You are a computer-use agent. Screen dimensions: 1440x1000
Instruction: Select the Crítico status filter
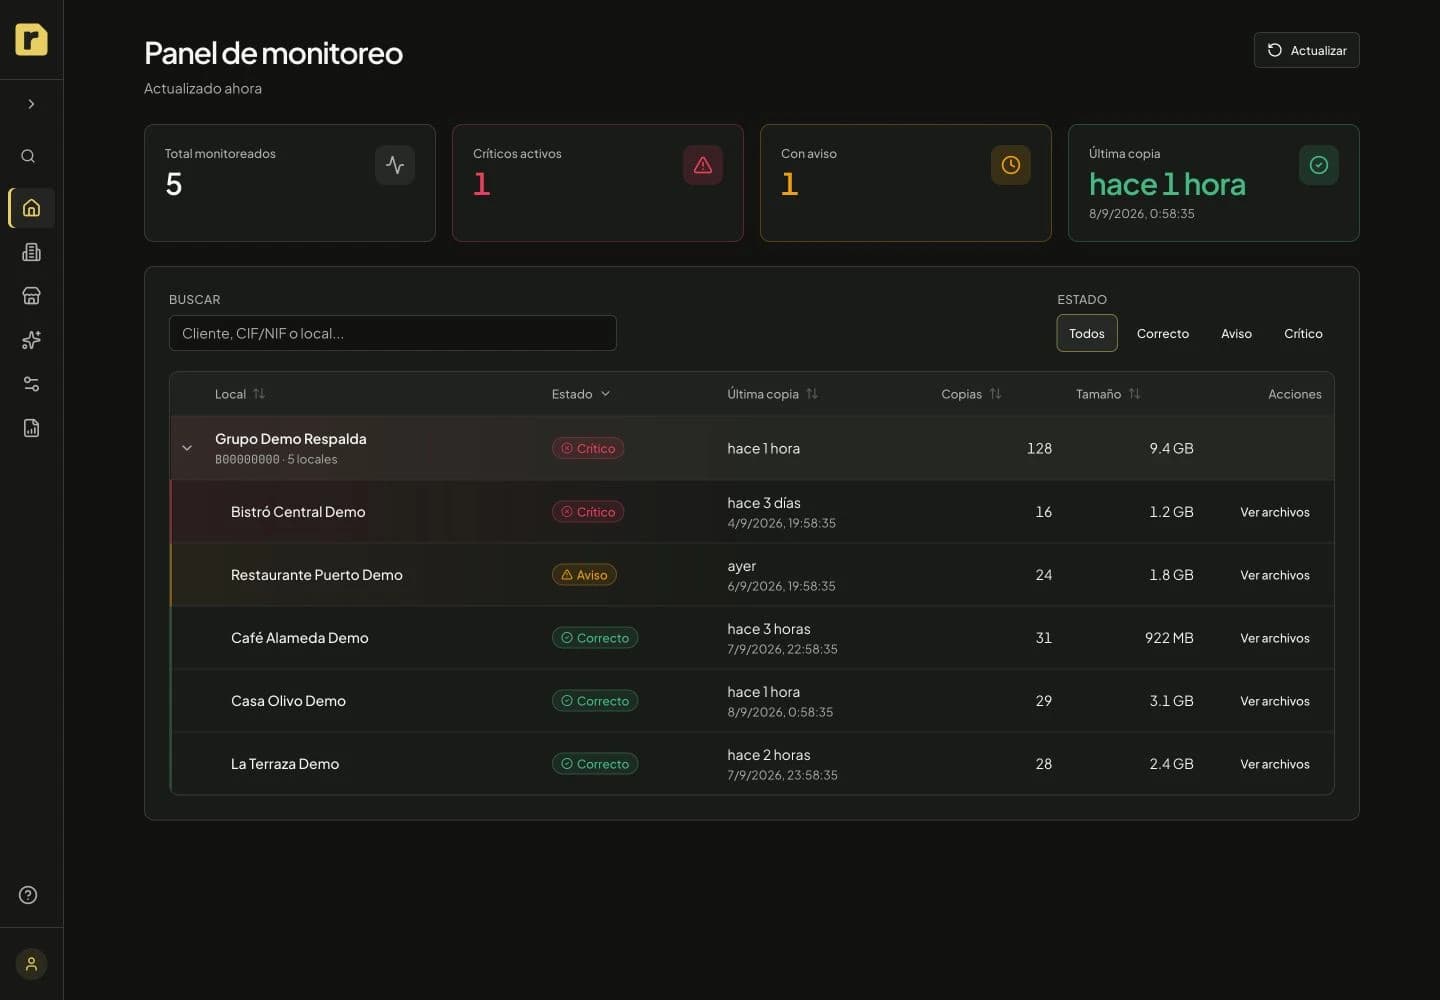[x=1303, y=333]
